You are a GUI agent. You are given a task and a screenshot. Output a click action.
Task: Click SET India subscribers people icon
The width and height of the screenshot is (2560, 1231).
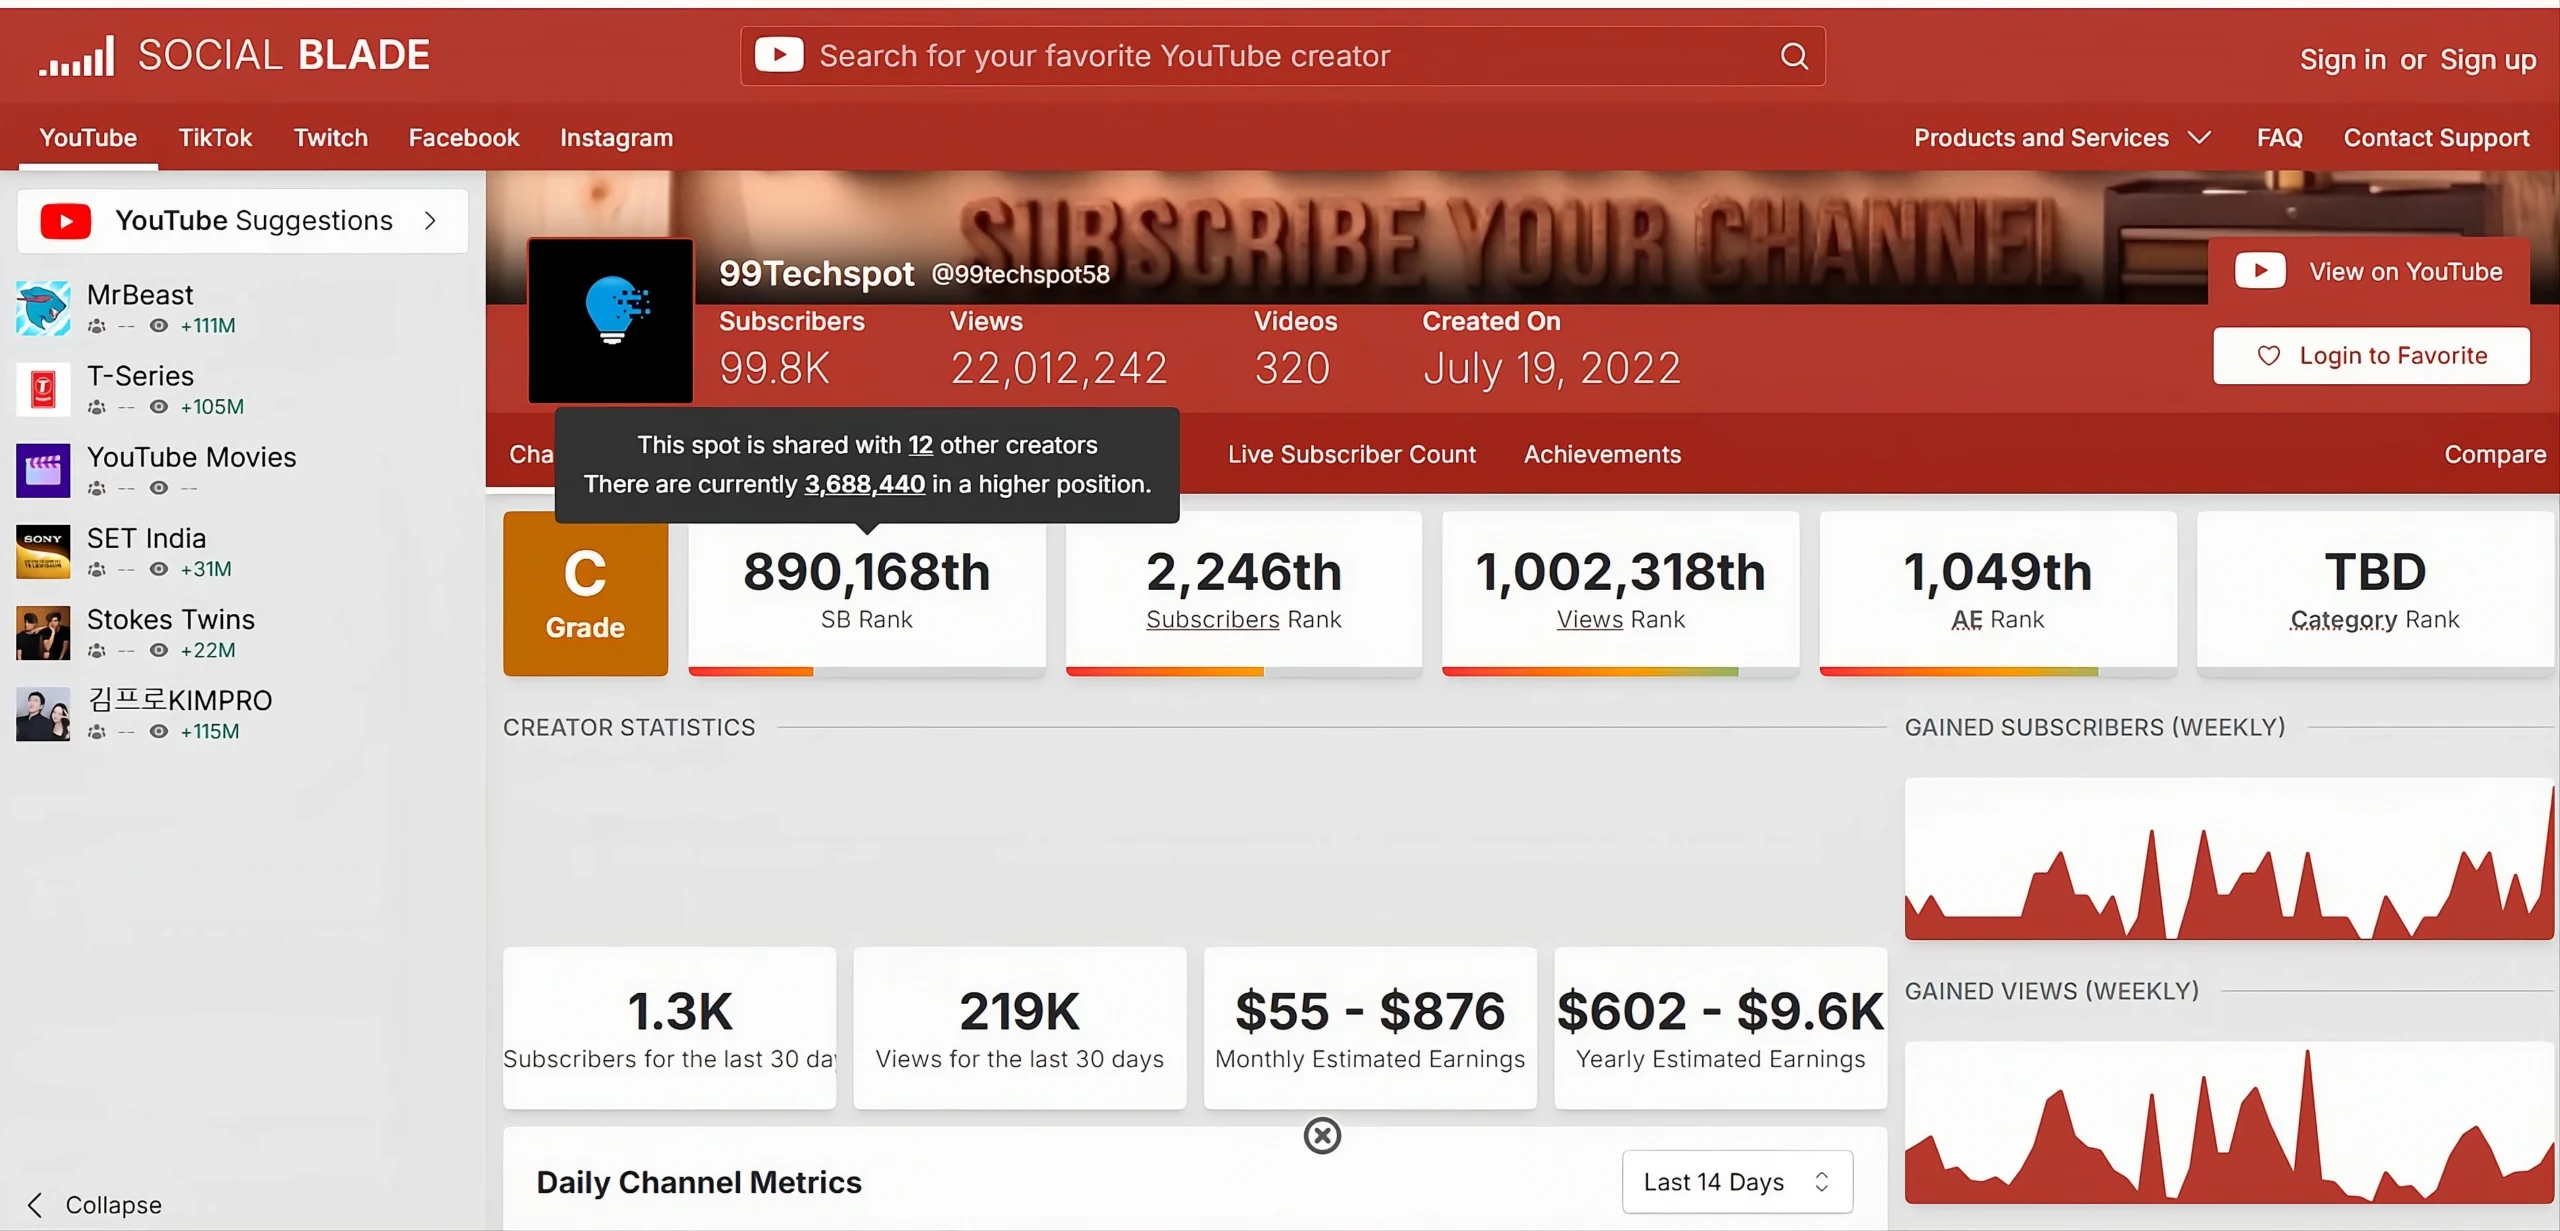coord(97,569)
